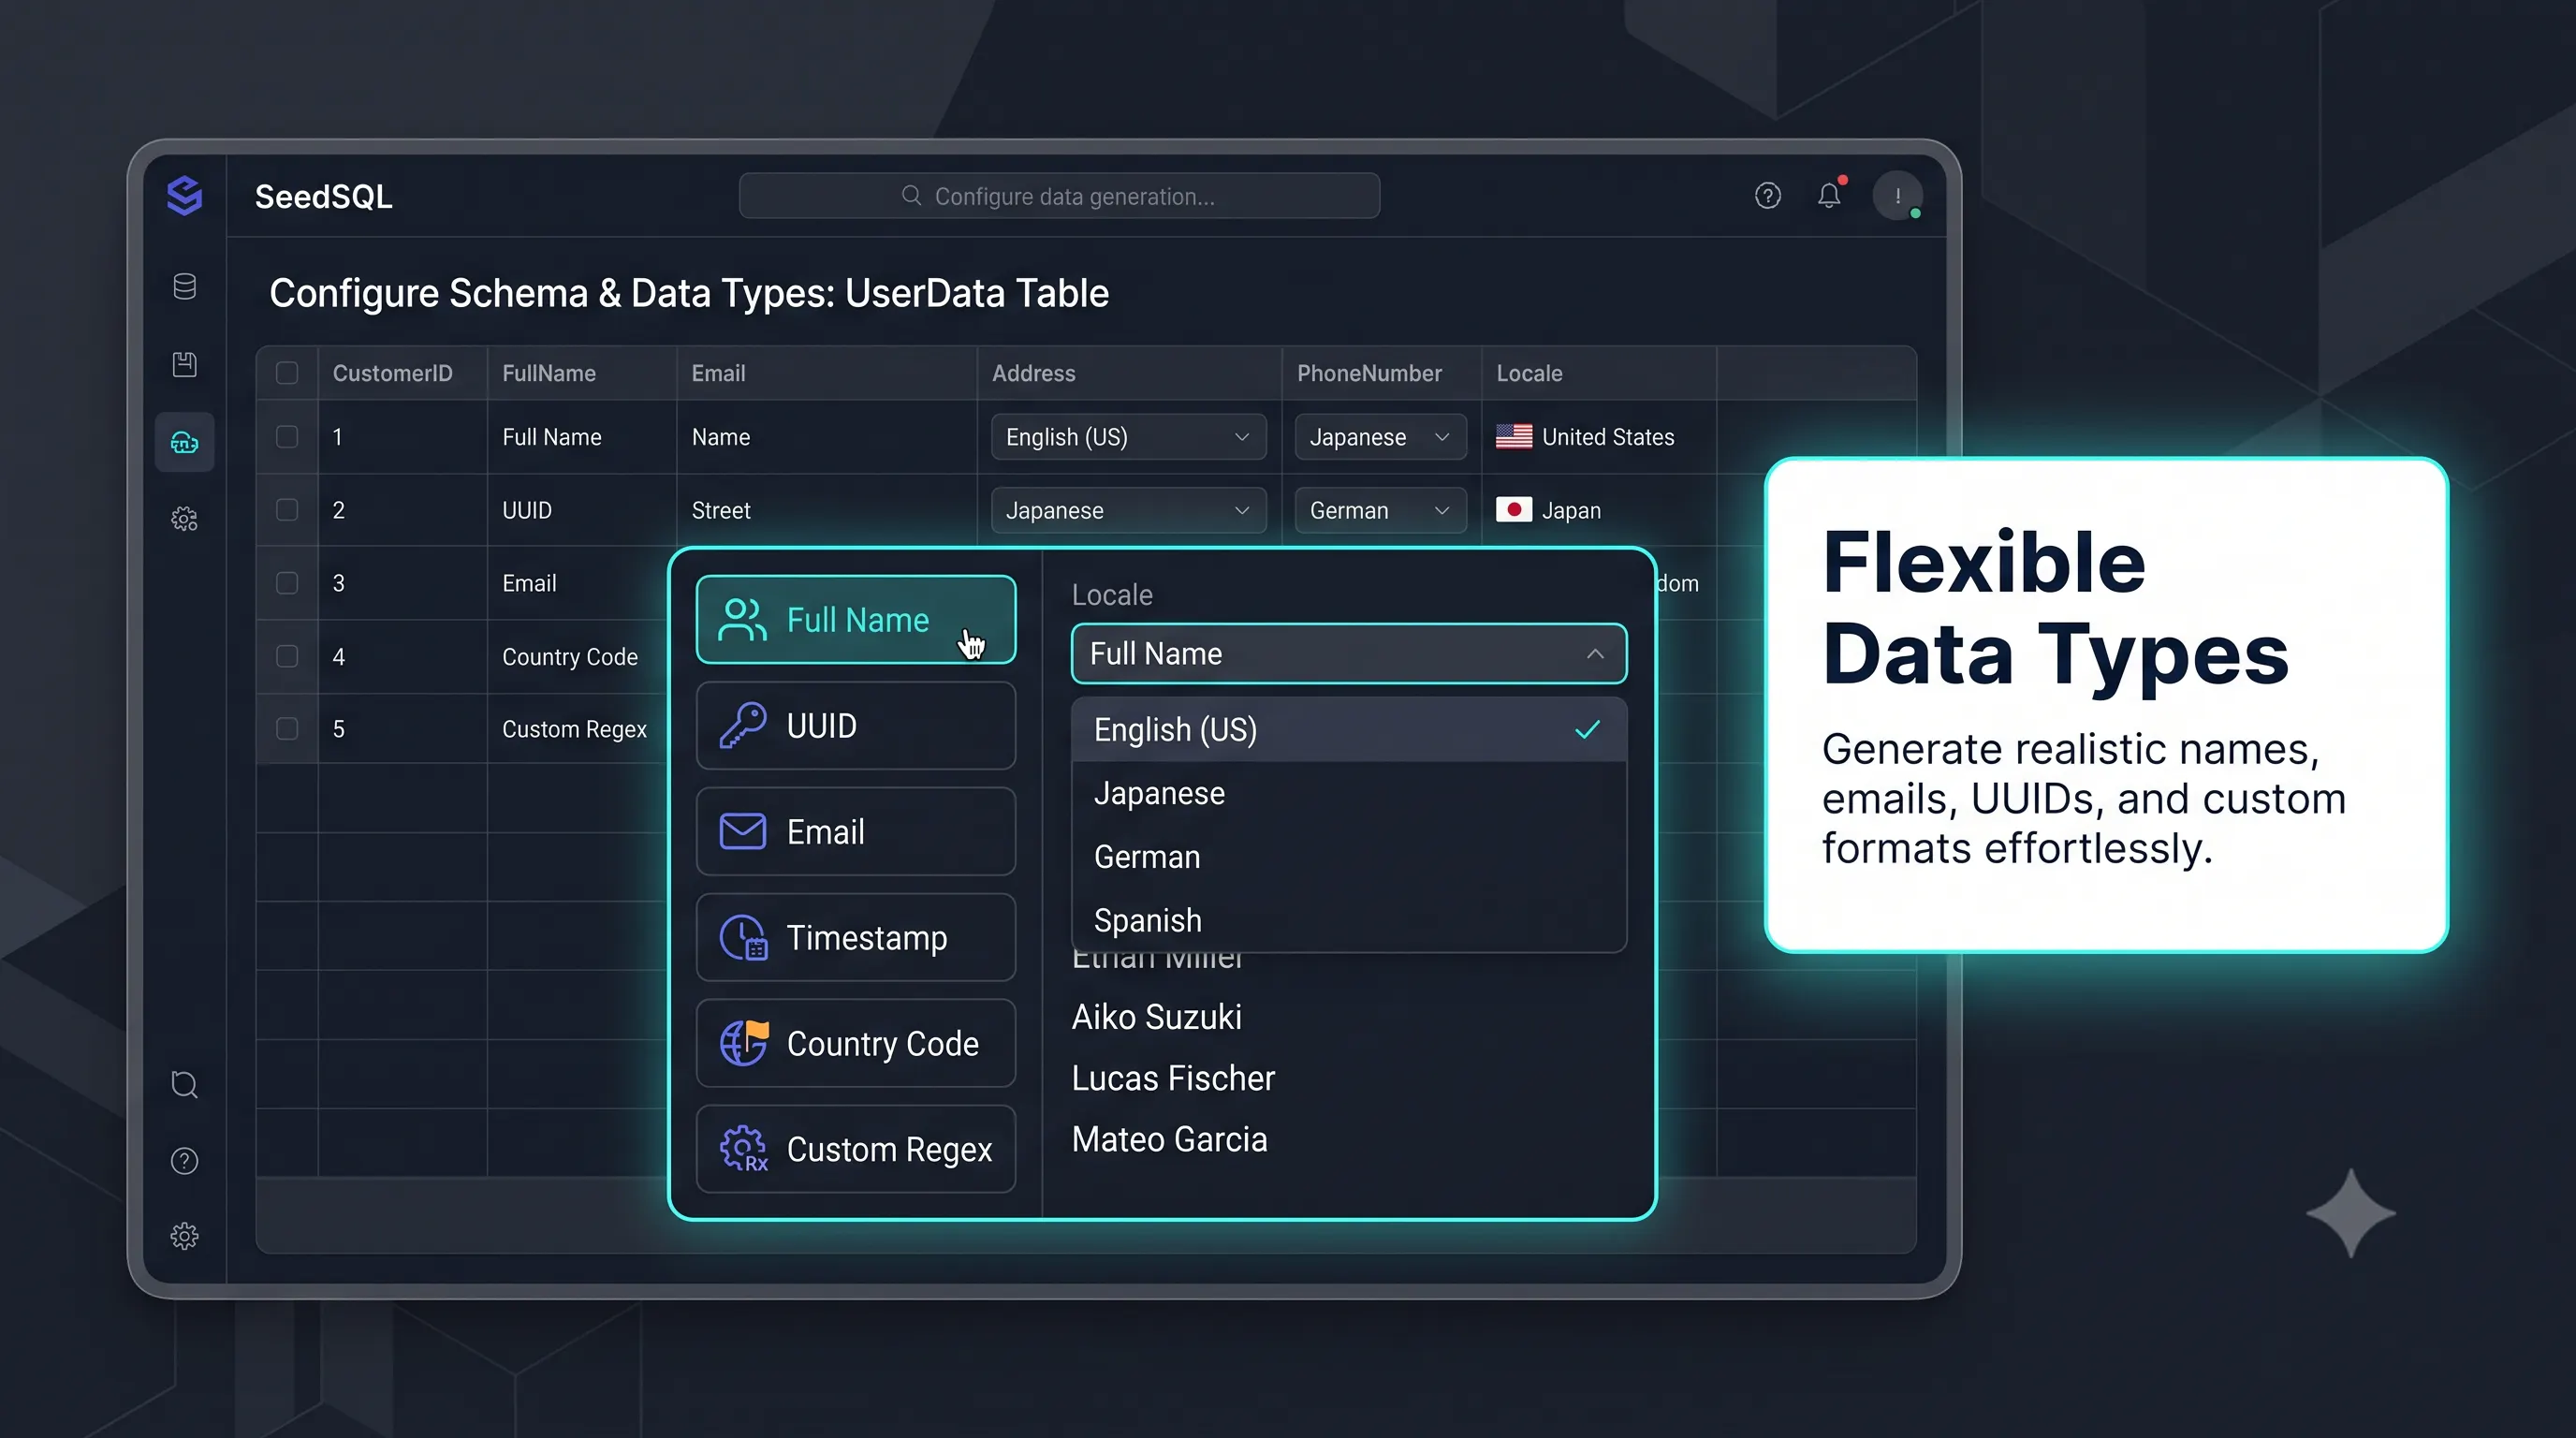Click the sample name Aiko Suzuki
This screenshot has height=1438, width=2576.
tap(1156, 1017)
